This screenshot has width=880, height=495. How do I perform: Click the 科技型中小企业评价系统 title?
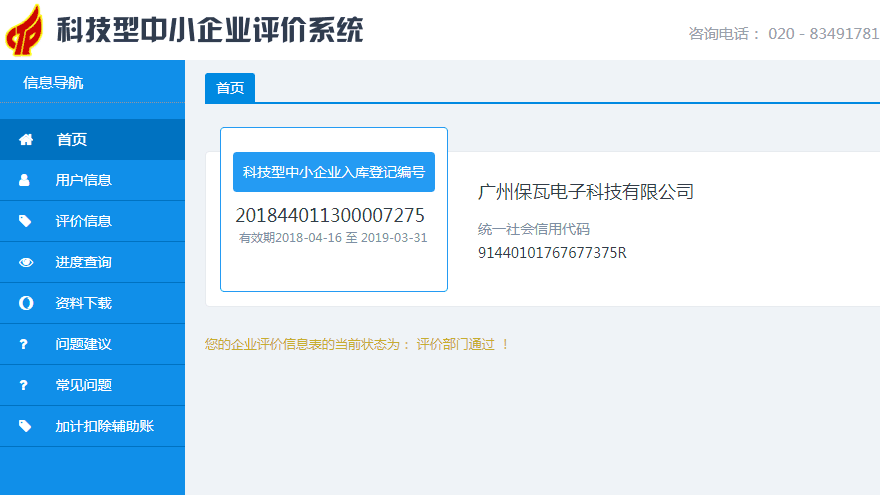coord(210,30)
